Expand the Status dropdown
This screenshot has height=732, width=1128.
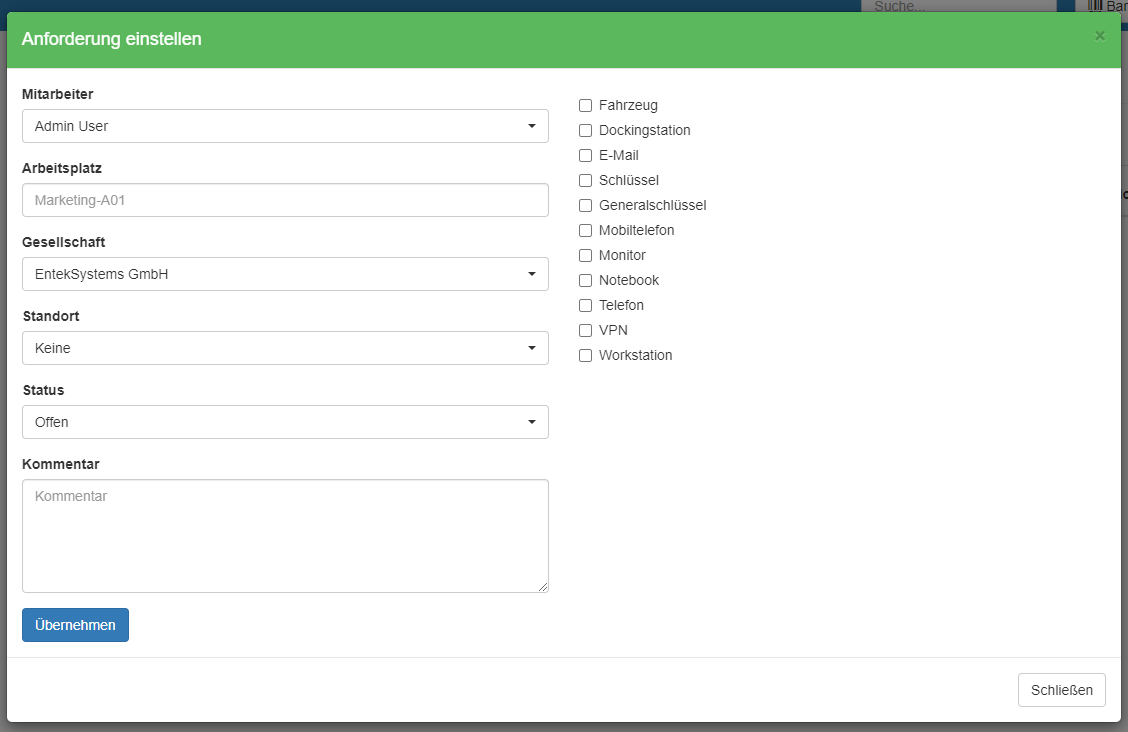click(x=285, y=422)
